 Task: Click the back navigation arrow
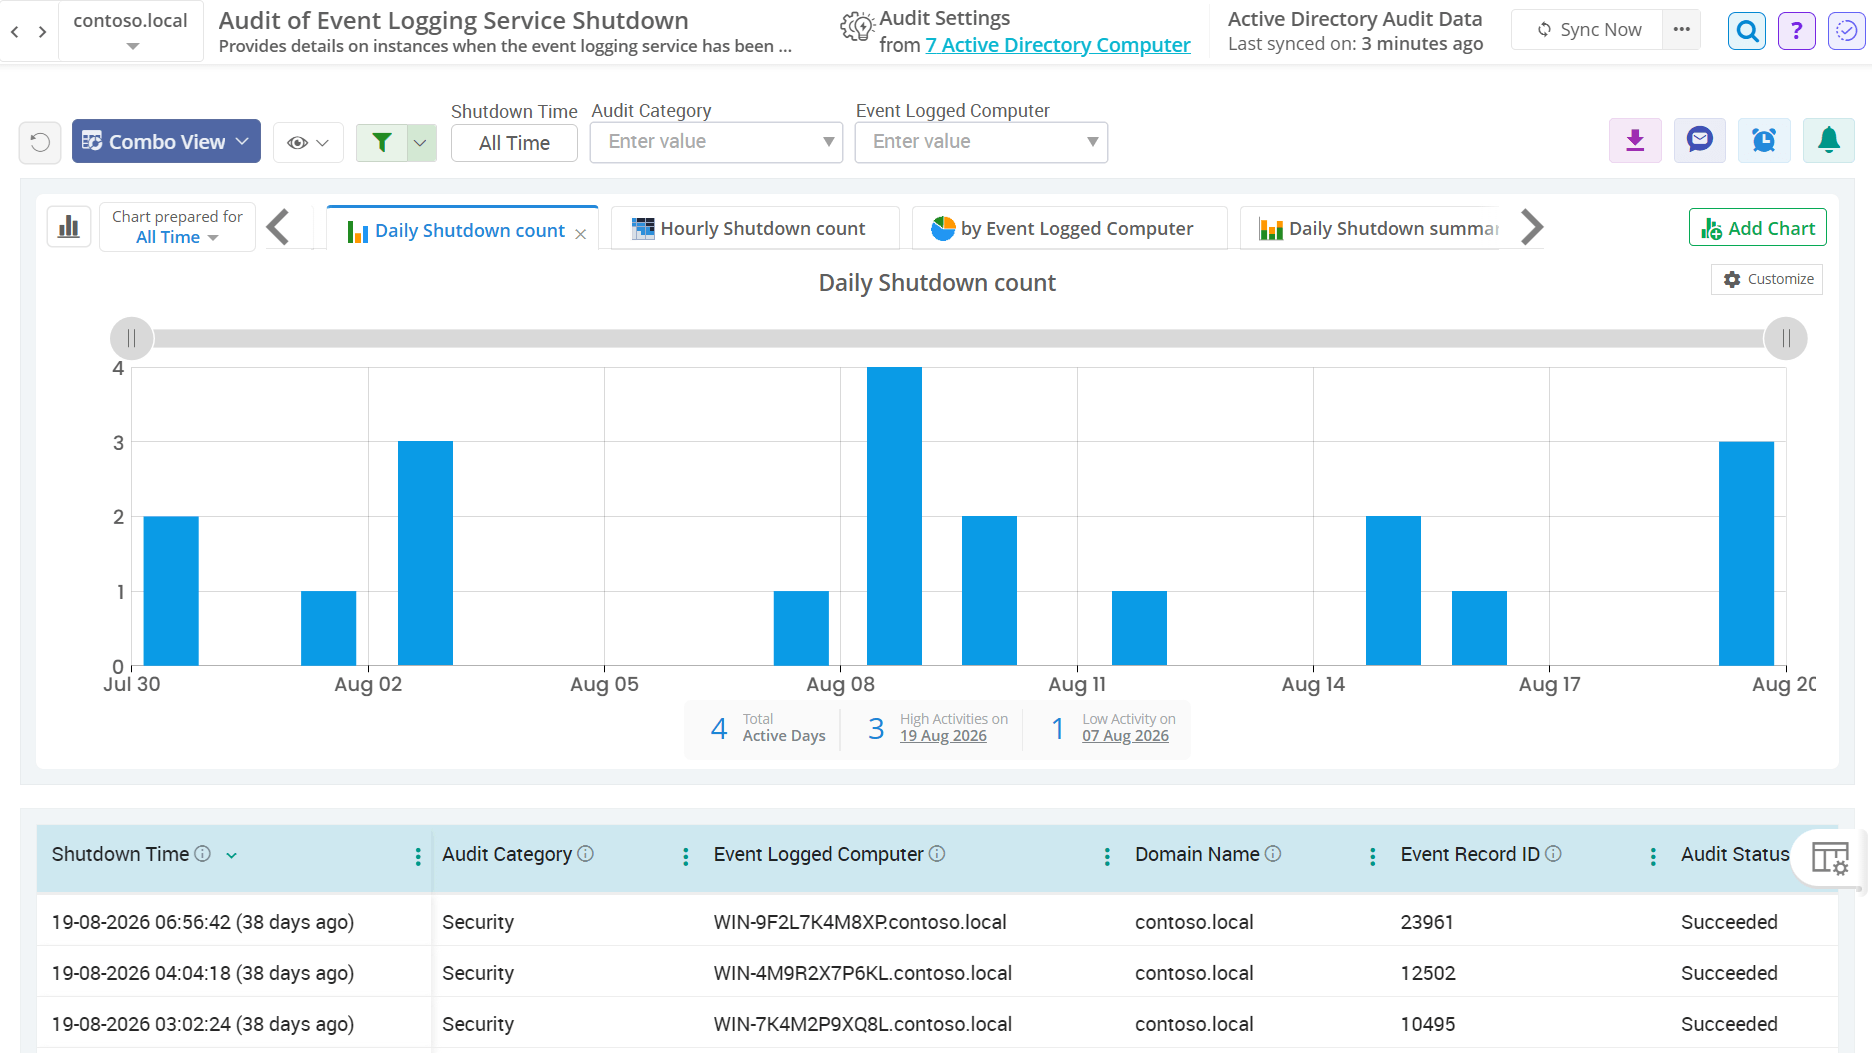point(15,32)
